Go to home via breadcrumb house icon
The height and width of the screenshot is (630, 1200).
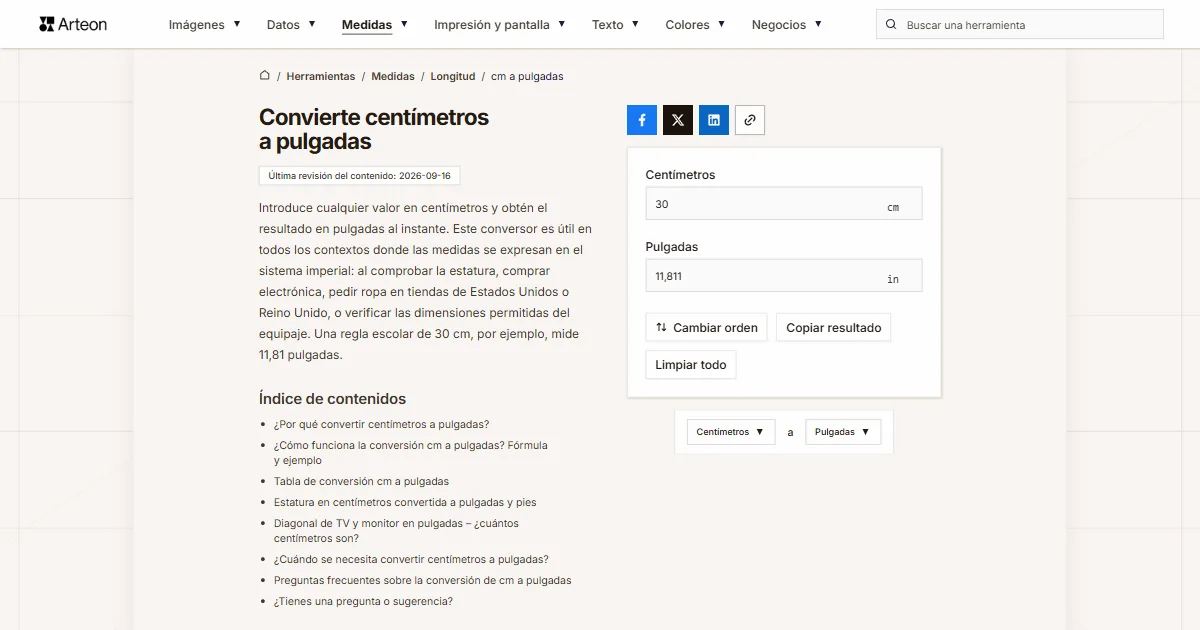click(265, 76)
